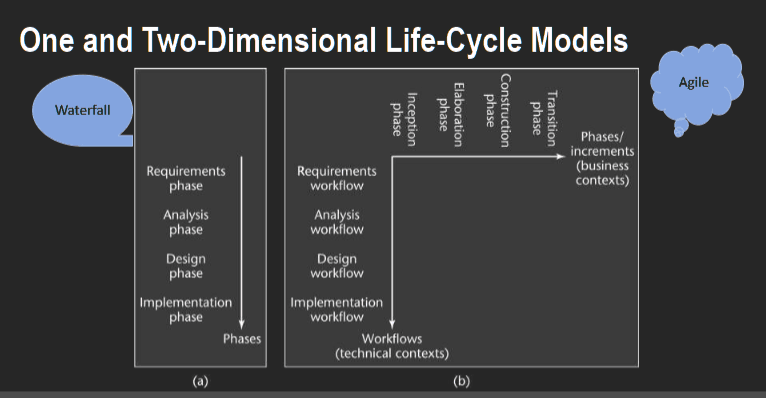Image resolution: width=766 pixels, height=398 pixels.
Task: Click the rotated Elaboration phase label
Action: click(x=450, y=115)
